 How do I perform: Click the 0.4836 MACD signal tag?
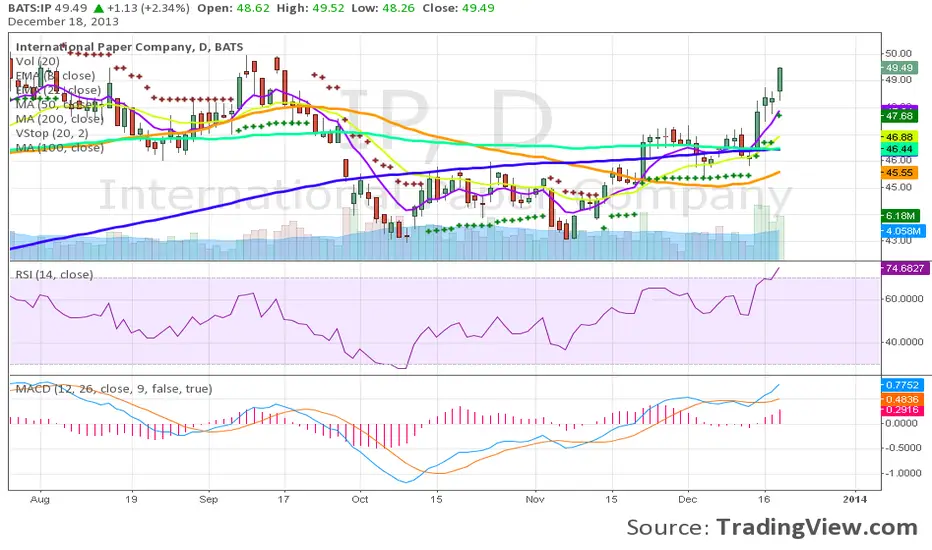pyautogui.click(x=902, y=399)
